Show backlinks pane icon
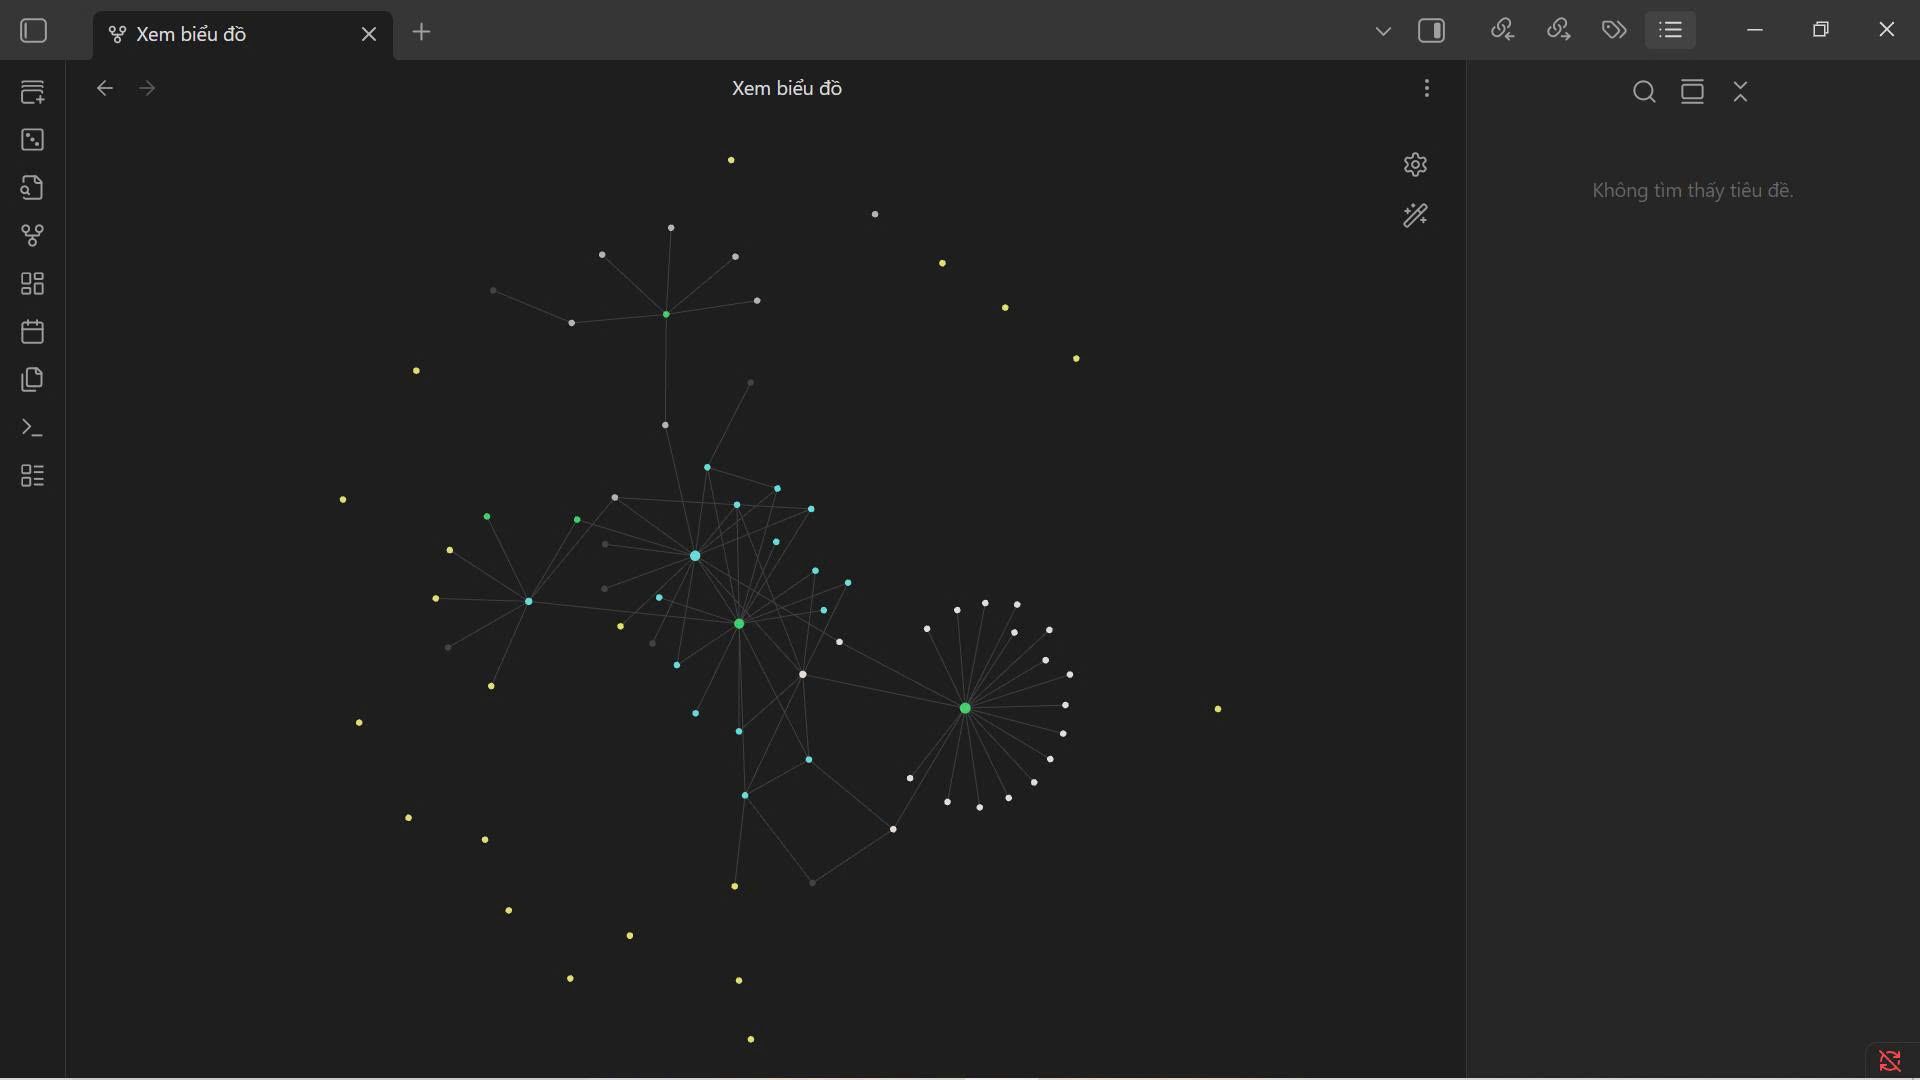Viewport: 1920px width, 1080px height. 1502,30
